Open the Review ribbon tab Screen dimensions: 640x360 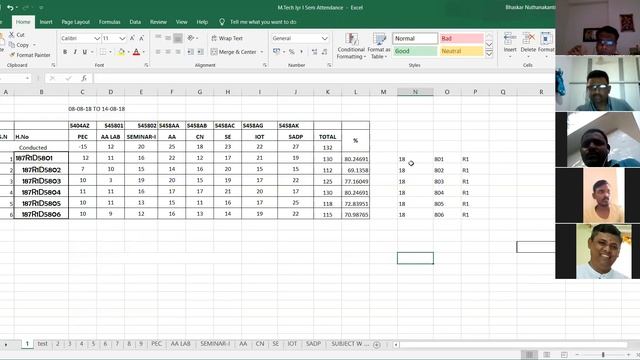pos(158,22)
